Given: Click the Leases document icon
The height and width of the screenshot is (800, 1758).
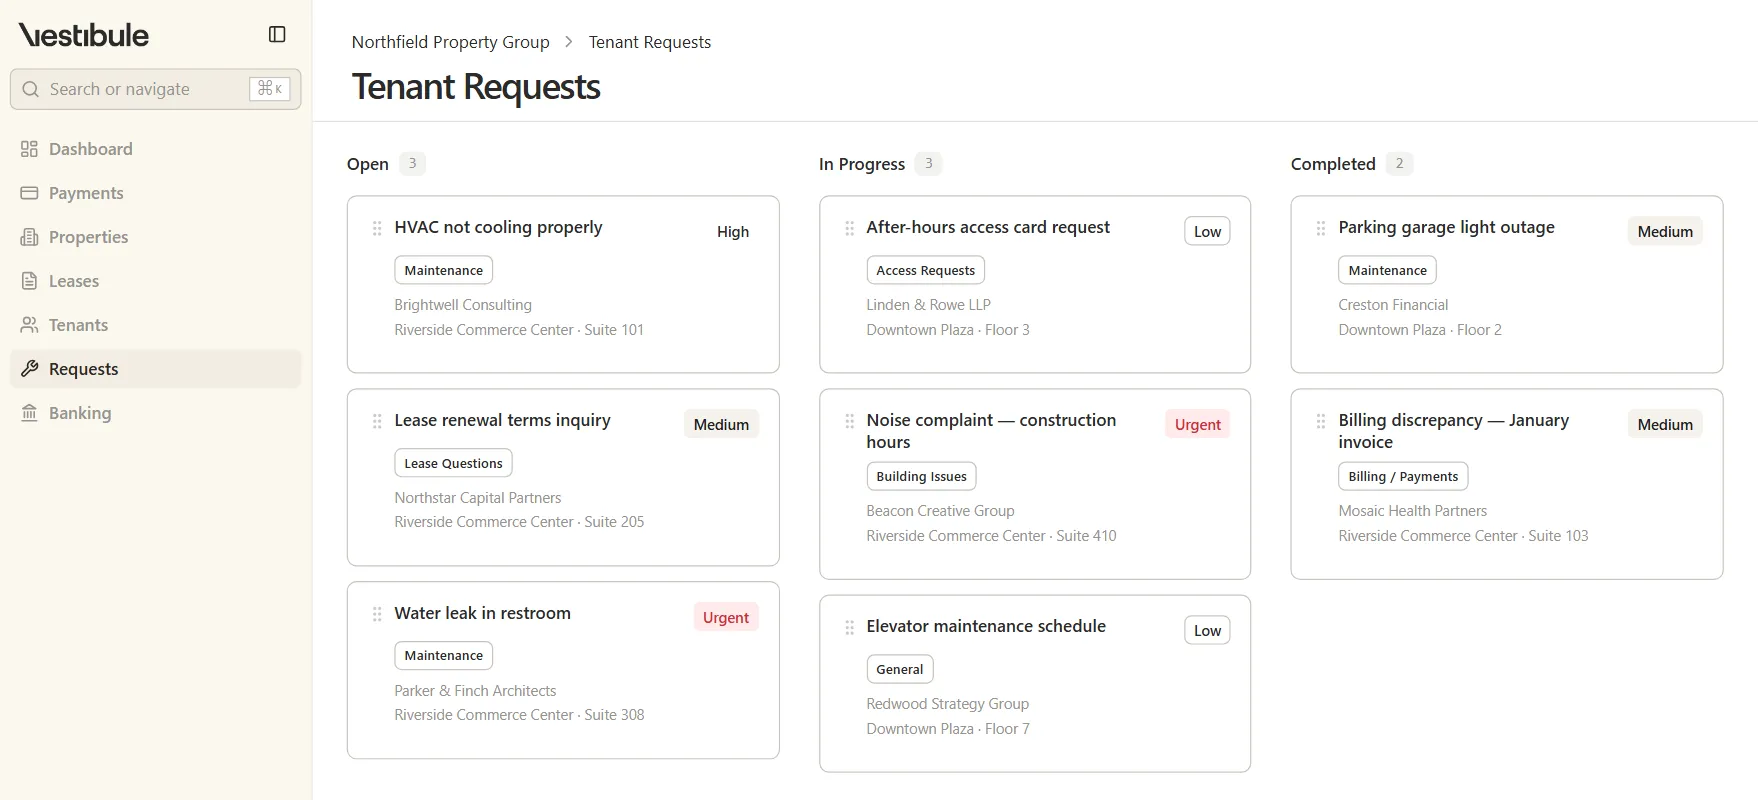Looking at the screenshot, I should [29, 281].
